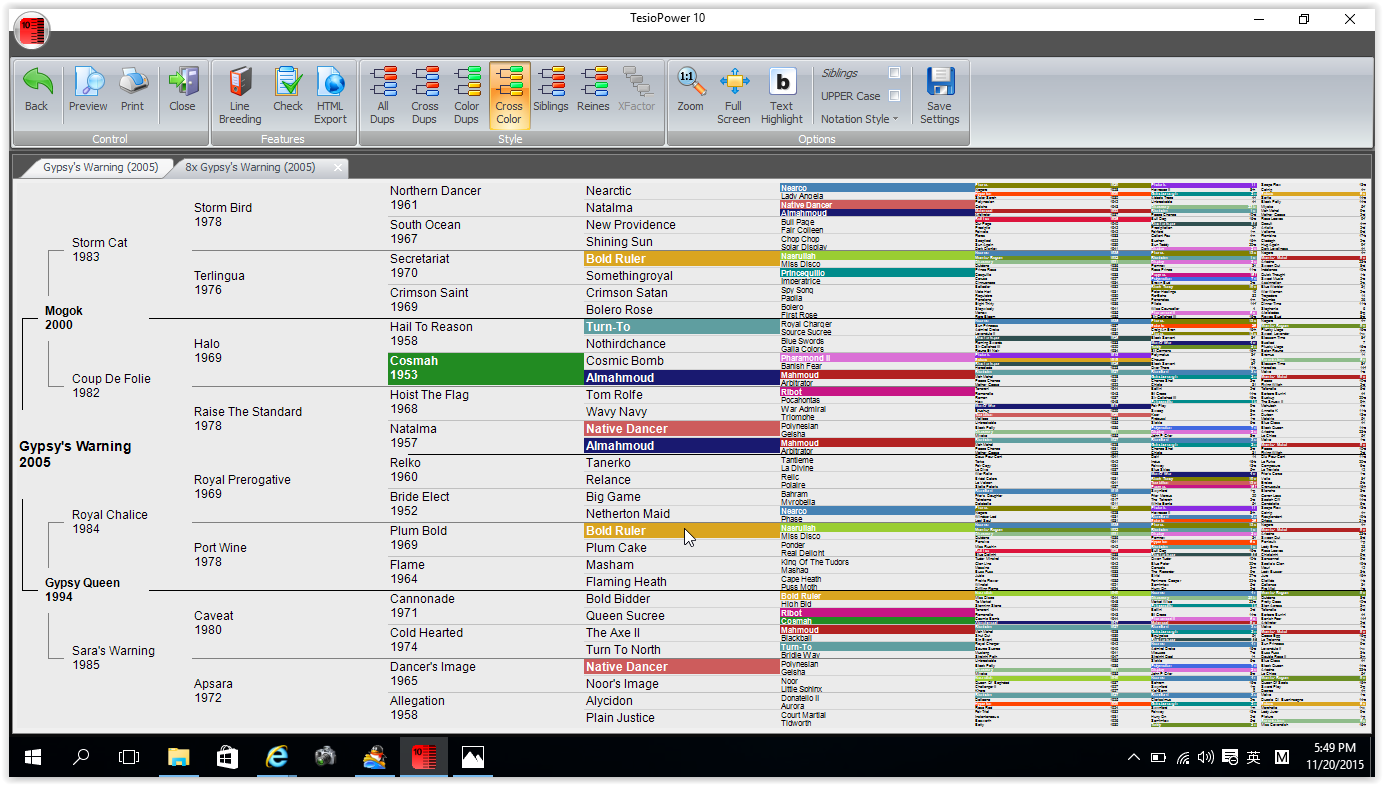Image resolution: width=1383 pixels, height=785 pixels.
Task: Open Windows Start menu
Action: (32, 758)
